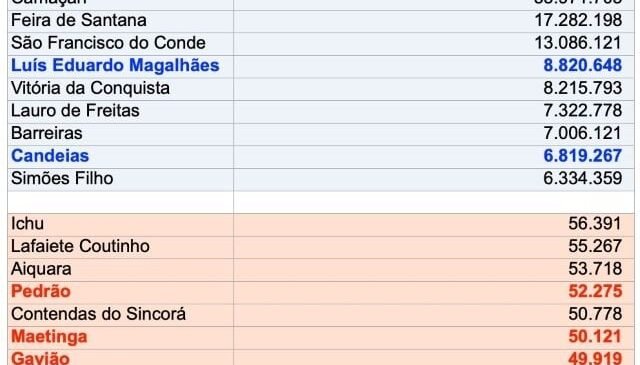Screen dimensions: 640x365
Task: Select the Feira de Santana cell
Action: click(120, 21)
